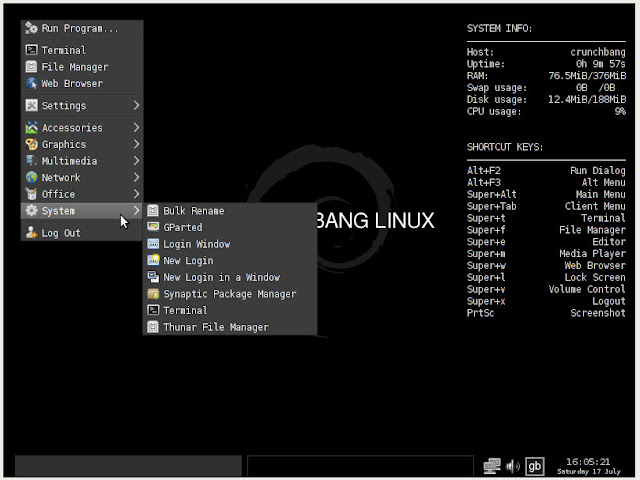Viewport: 640px width, 480px height.
Task: Open Thunar File Manager entry
Action: pyautogui.click(x=230, y=327)
